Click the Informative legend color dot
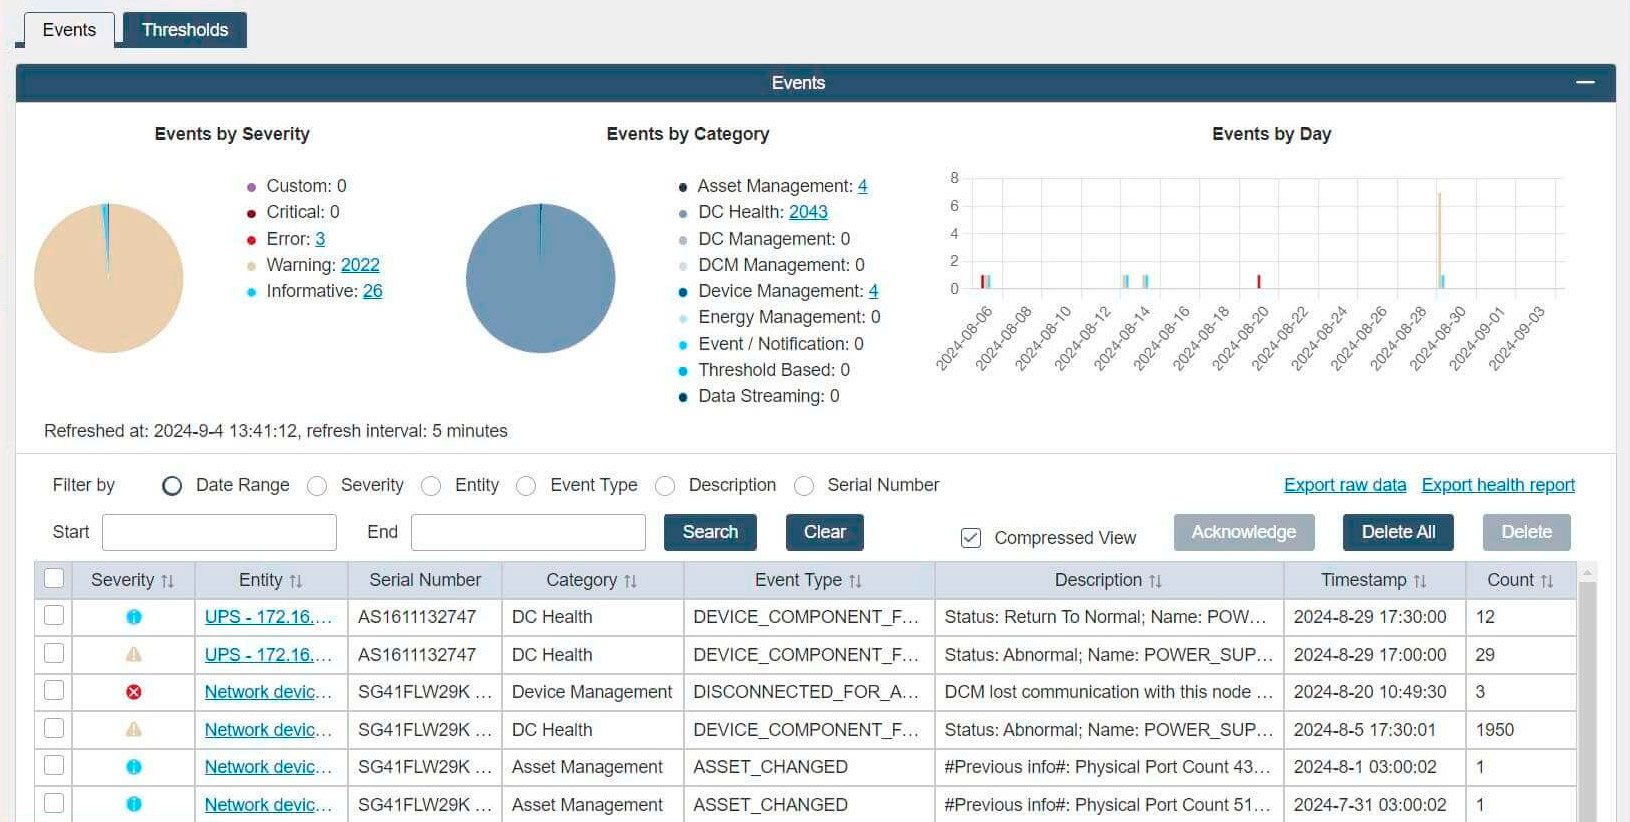 251,292
